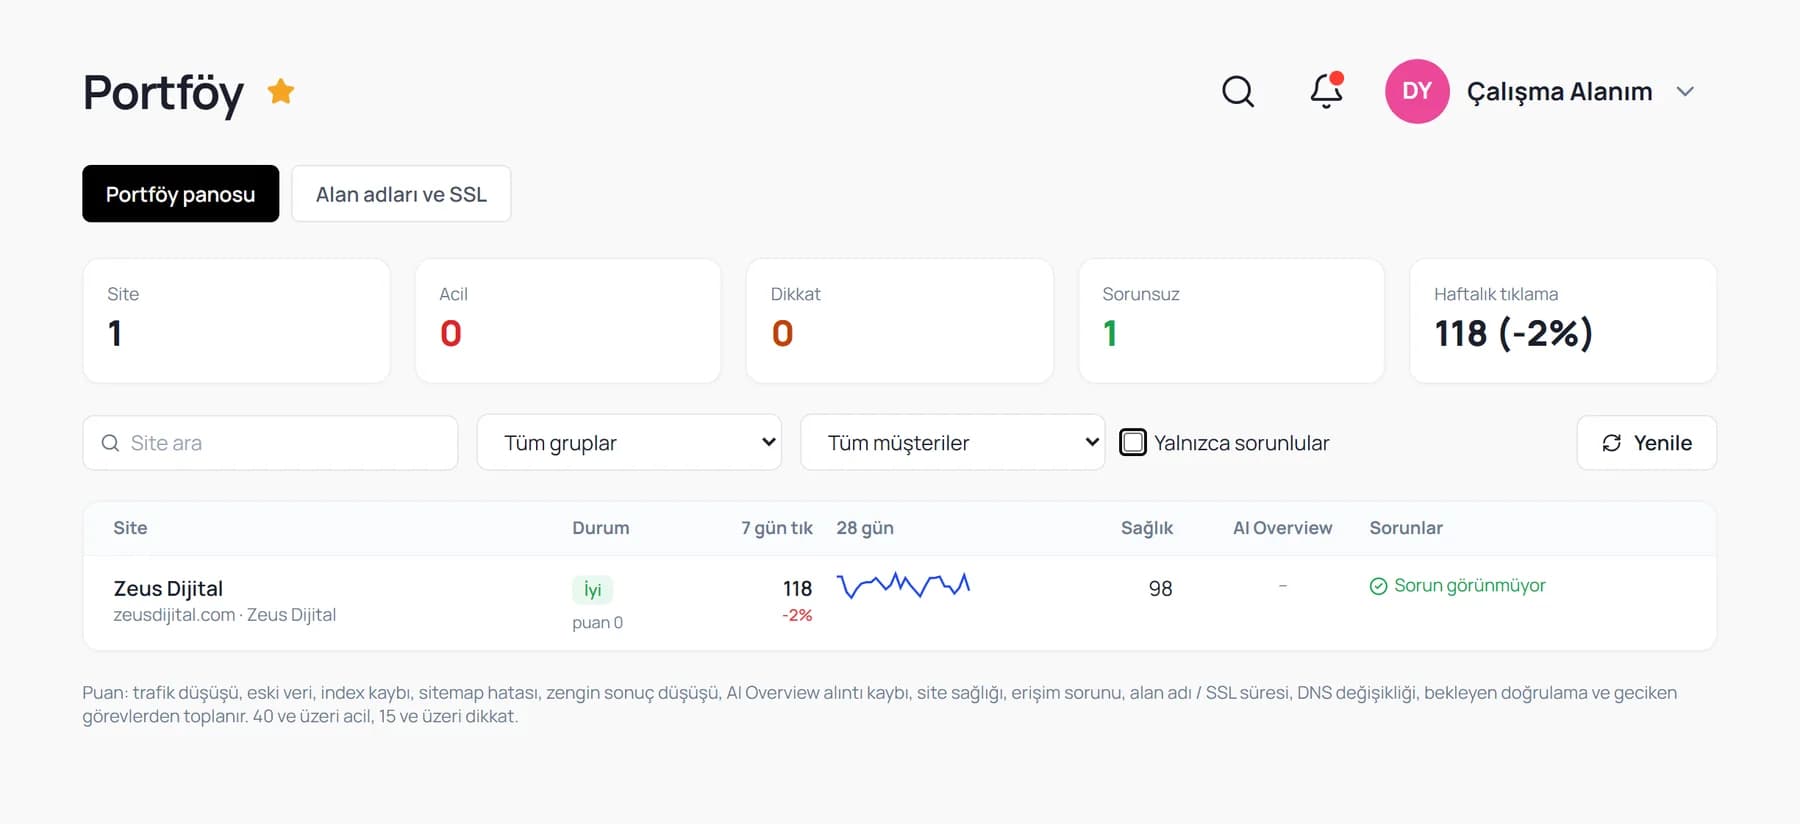Open the Tüm müşteriler dropdown

point(953,443)
